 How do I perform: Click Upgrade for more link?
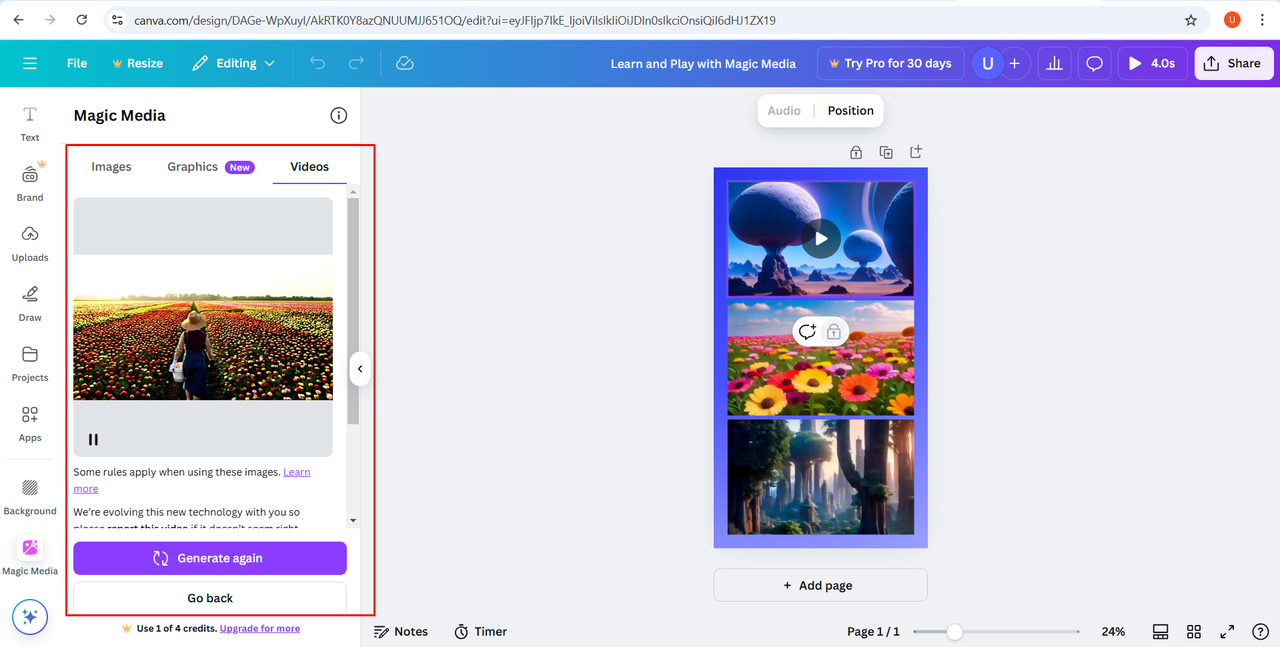pyautogui.click(x=260, y=628)
